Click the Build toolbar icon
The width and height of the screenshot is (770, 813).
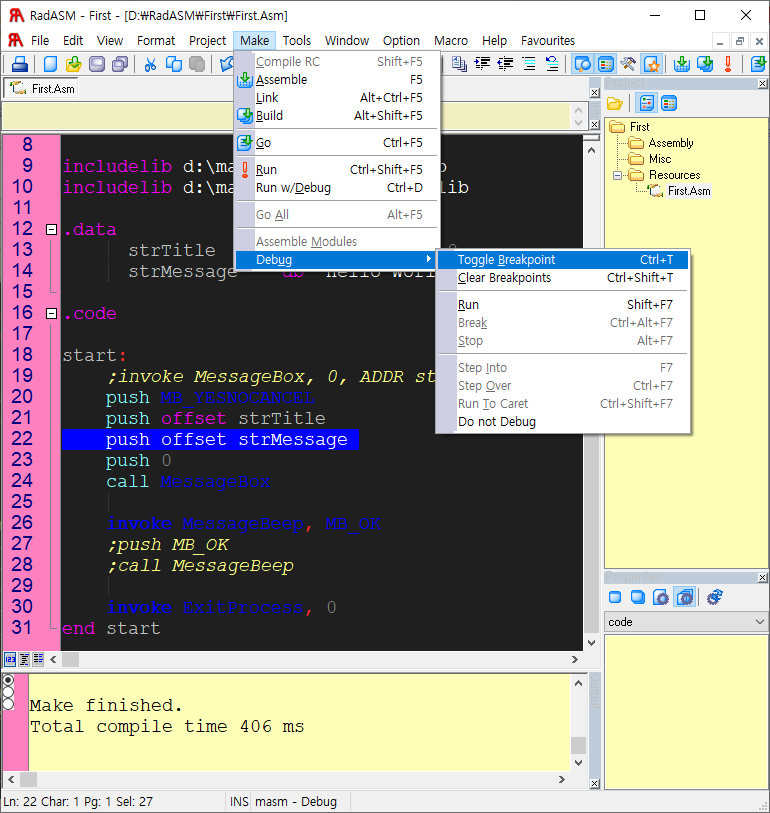point(705,64)
